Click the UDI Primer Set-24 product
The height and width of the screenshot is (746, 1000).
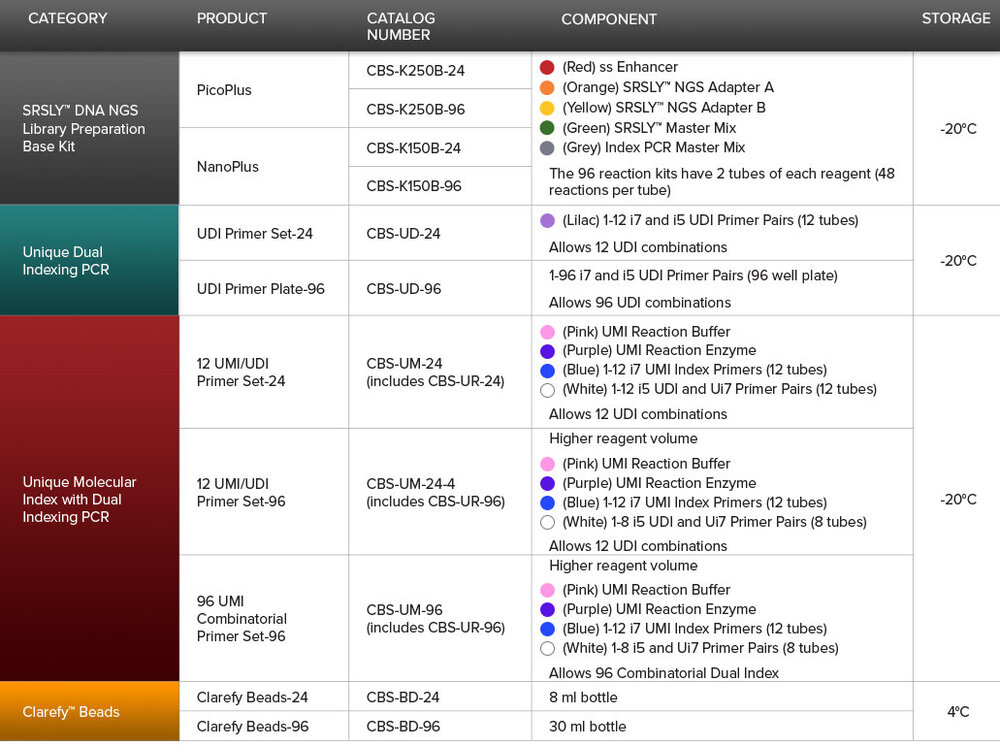click(x=254, y=233)
